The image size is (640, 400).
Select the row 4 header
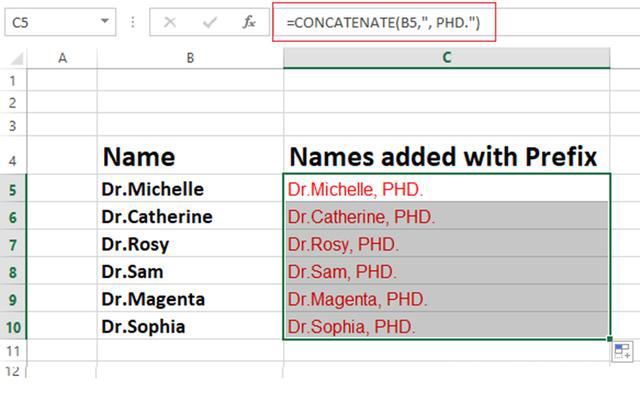pyautogui.click(x=13, y=156)
